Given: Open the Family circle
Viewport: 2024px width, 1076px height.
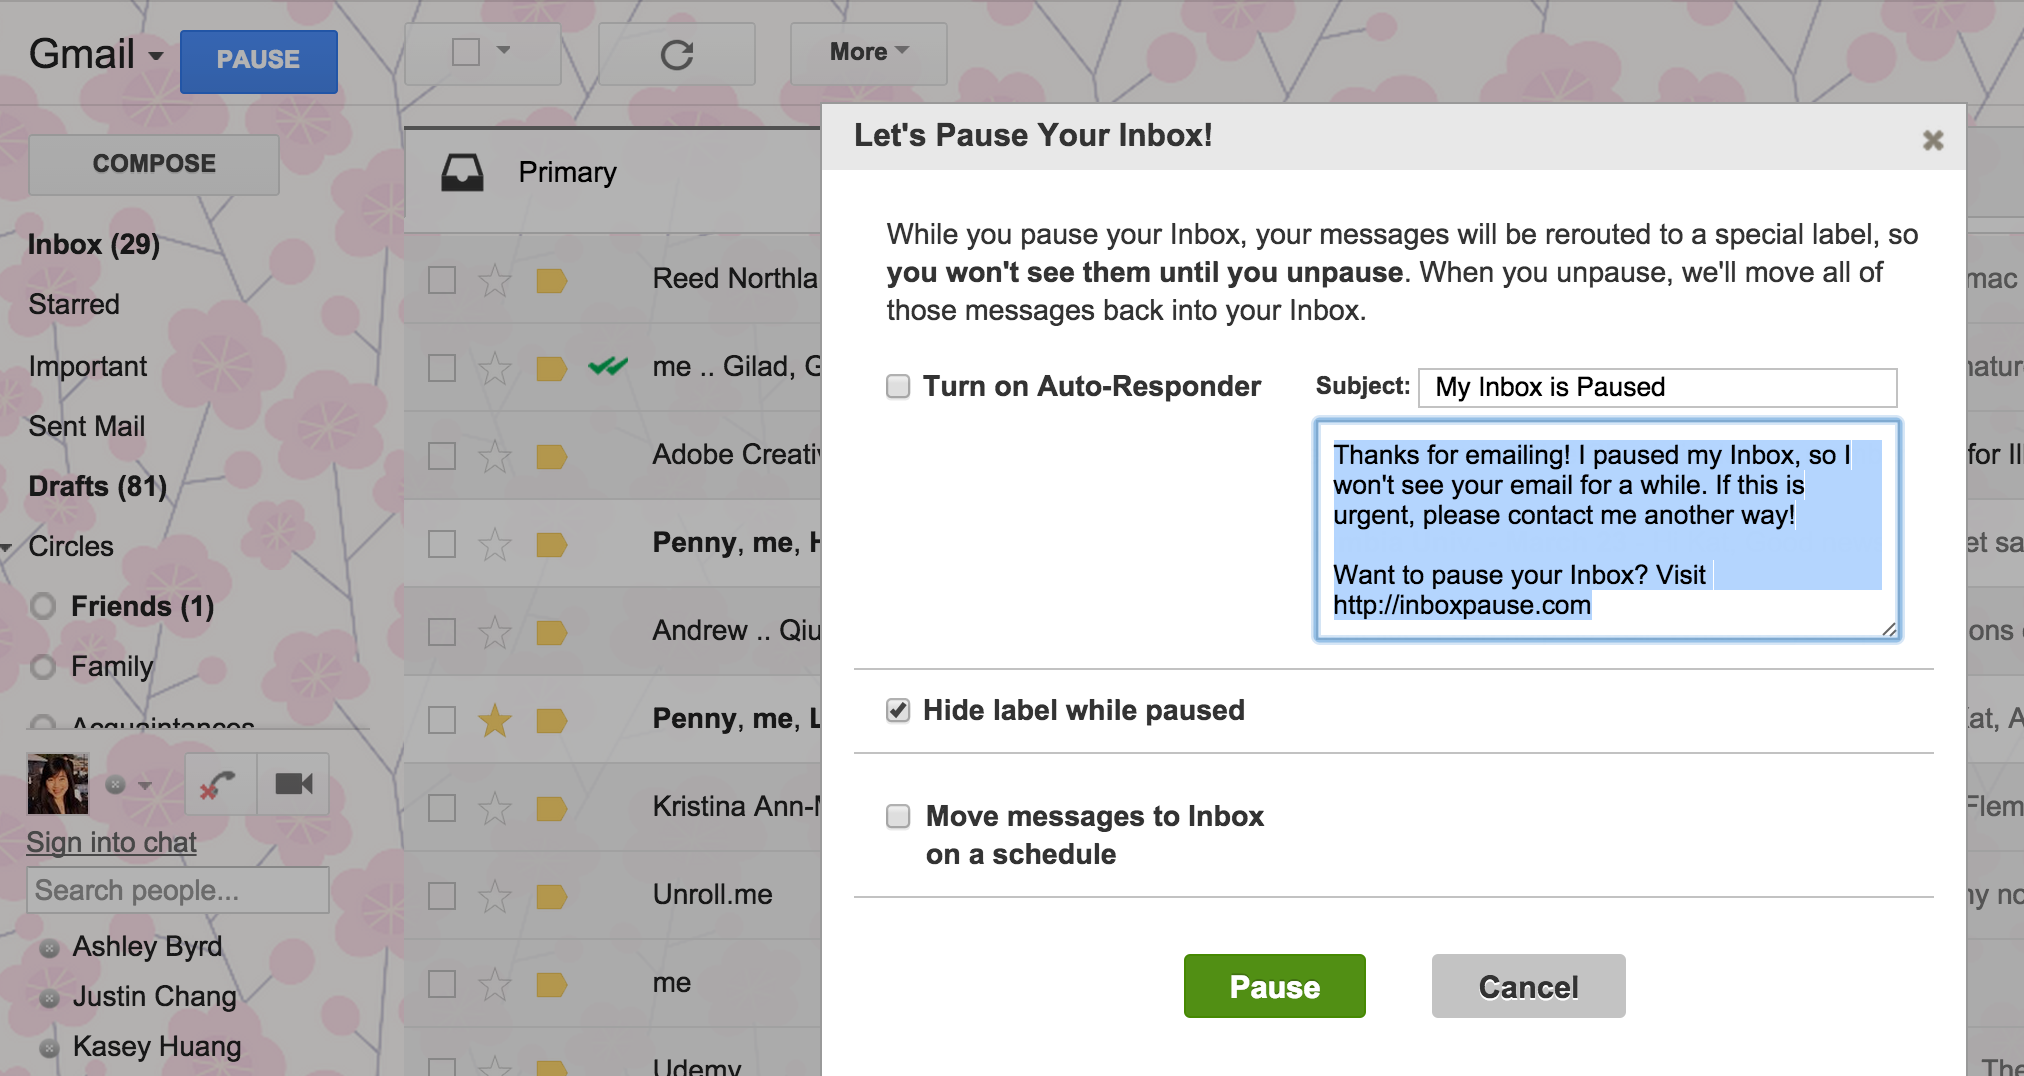Looking at the screenshot, I should tap(112, 667).
